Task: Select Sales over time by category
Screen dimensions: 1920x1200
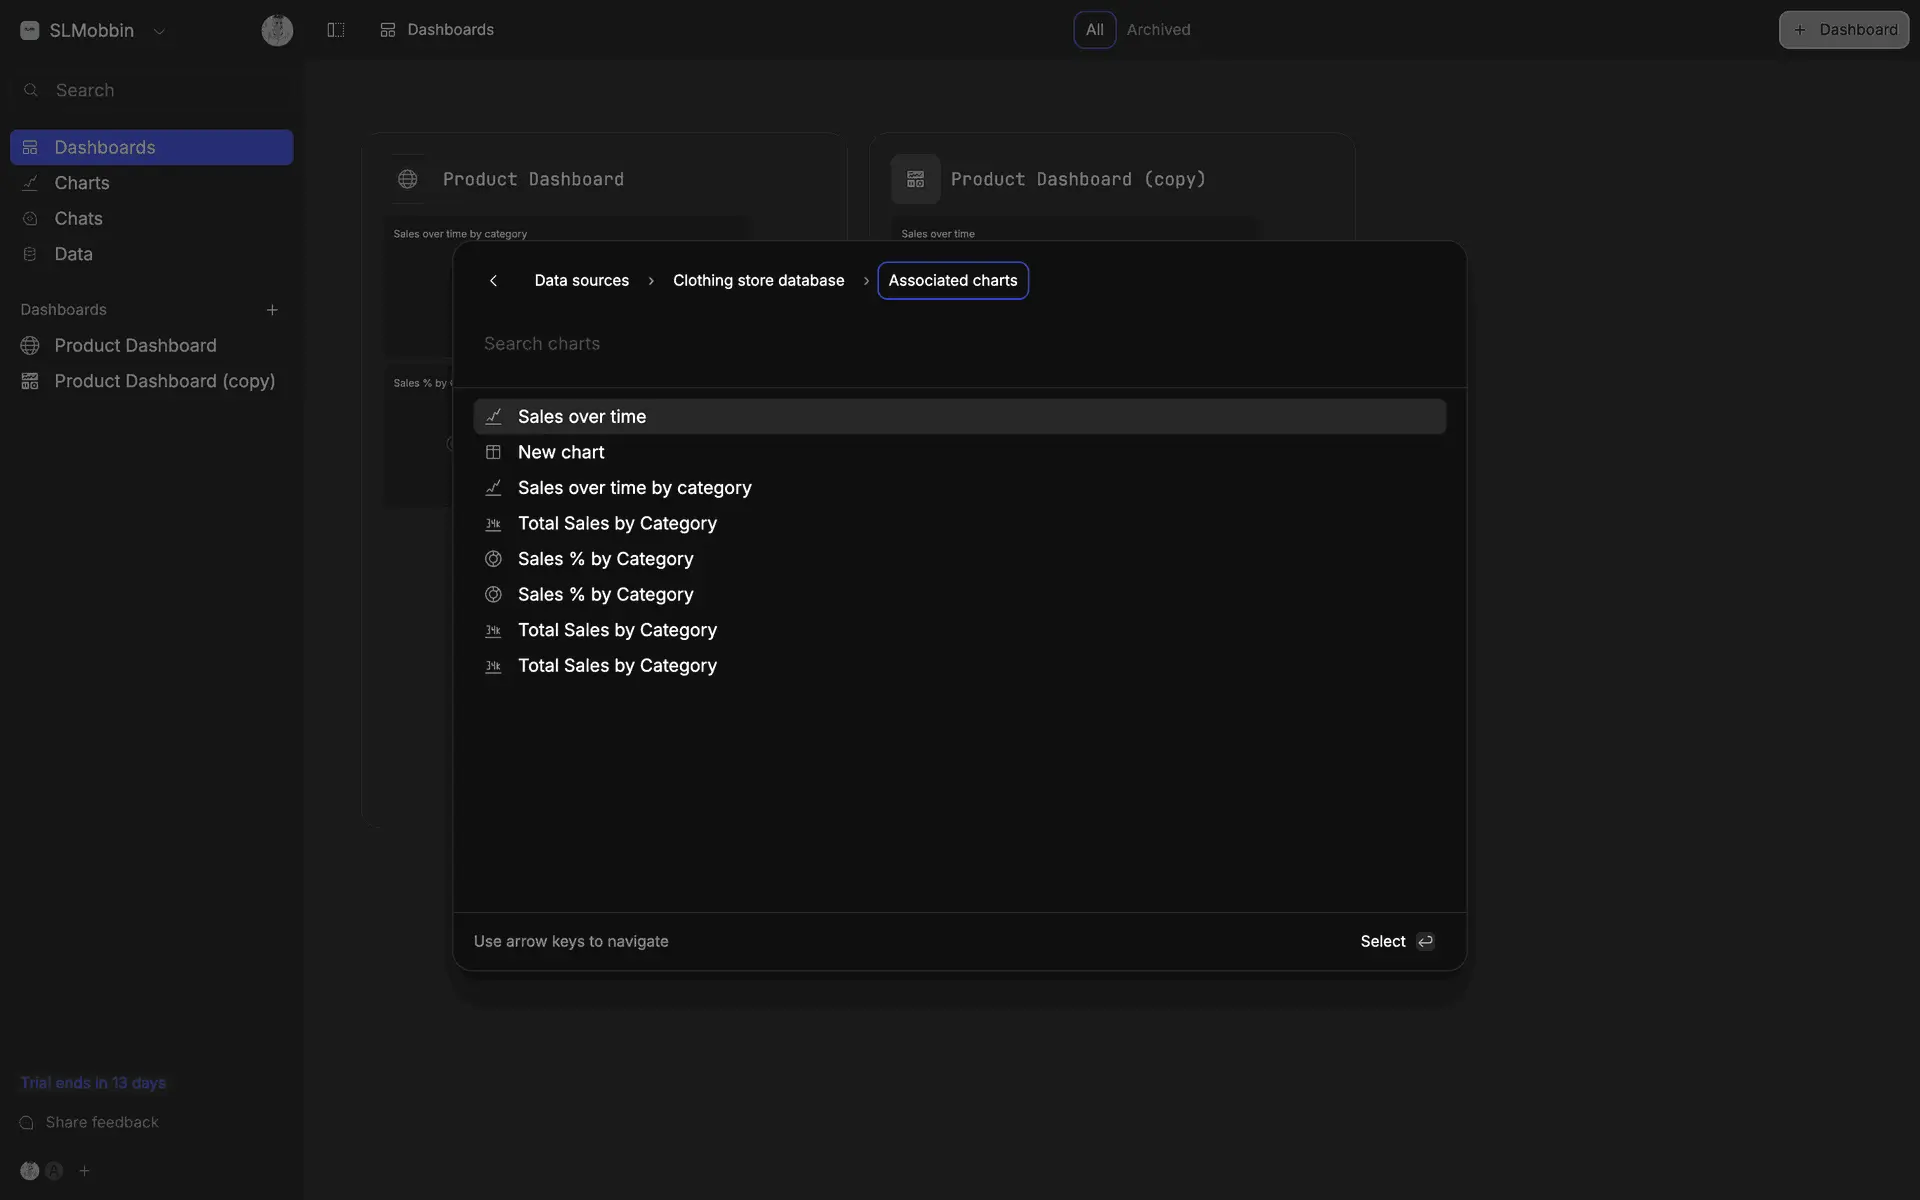Action: pyautogui.click(x=634, y=488)
